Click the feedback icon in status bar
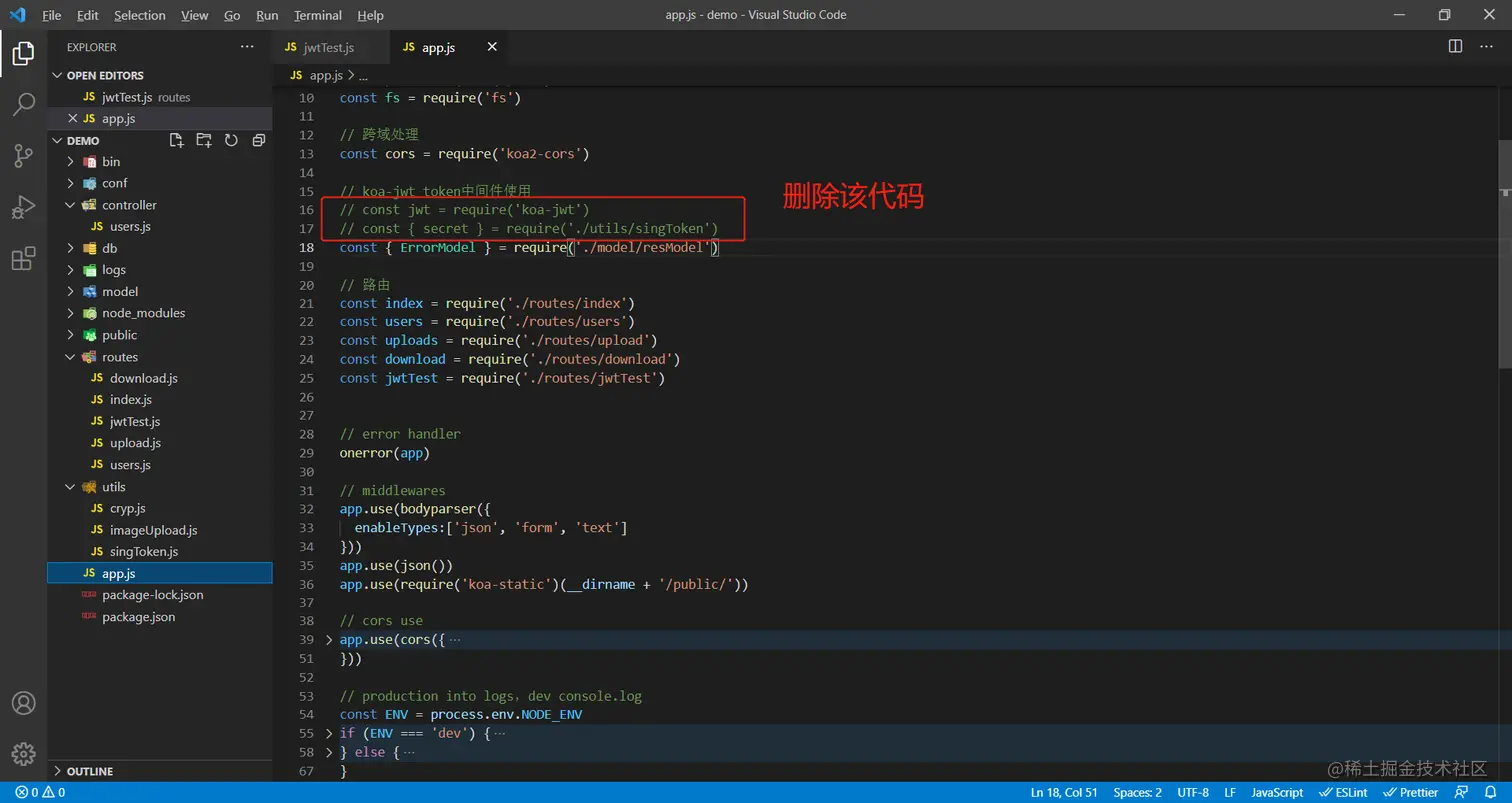 1463,793
